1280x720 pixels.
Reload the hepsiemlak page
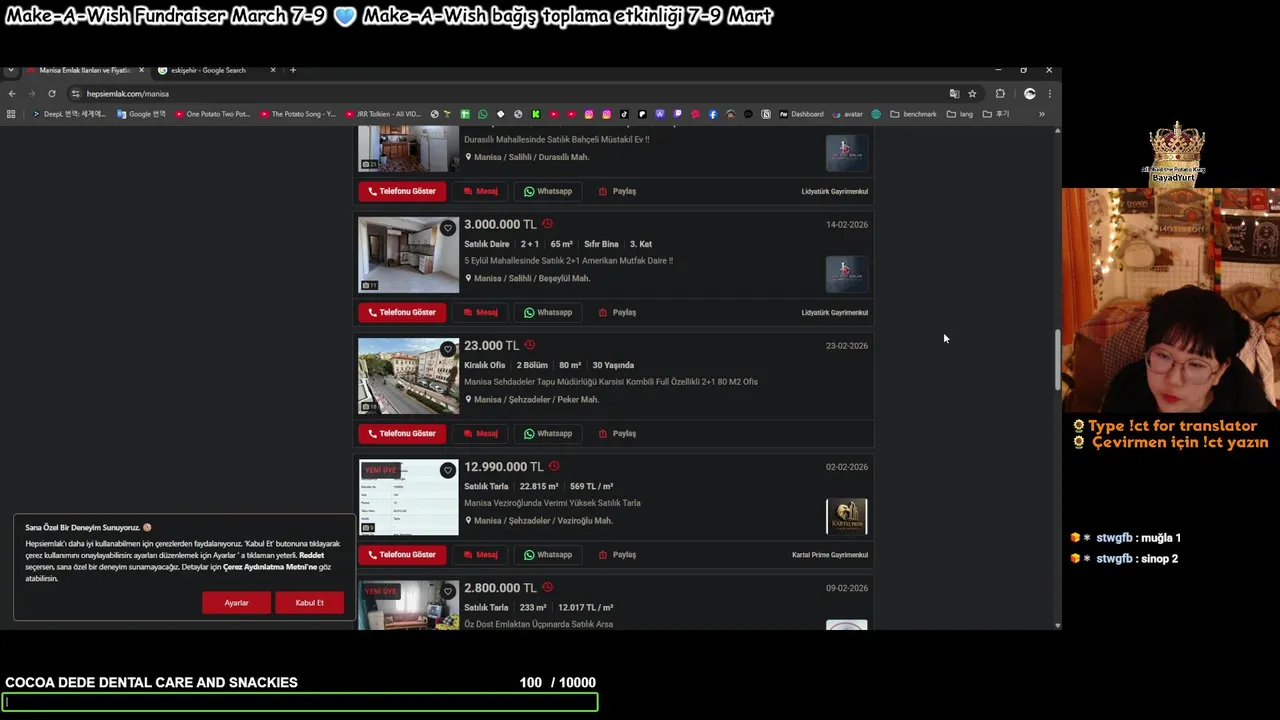tap(51, 94)
